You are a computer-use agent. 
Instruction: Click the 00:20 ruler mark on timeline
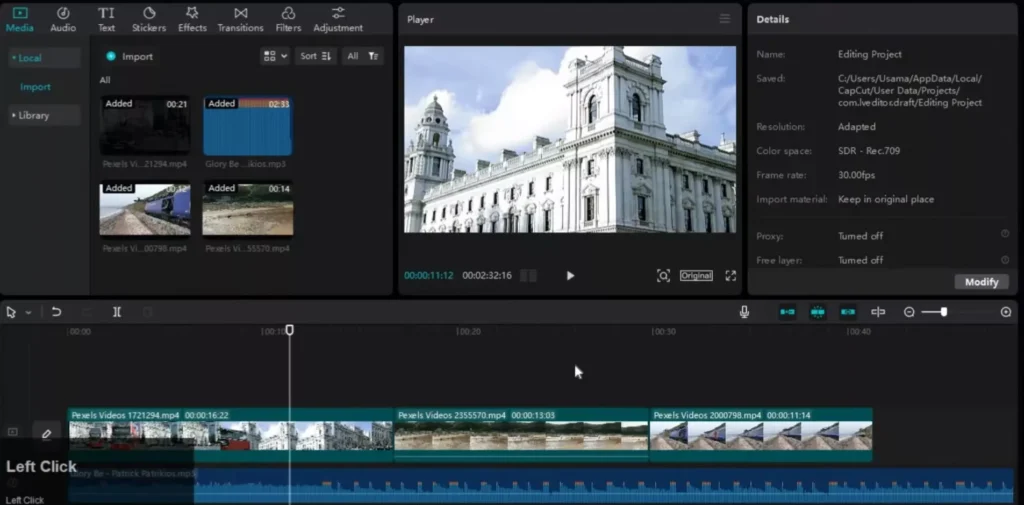pos(469,332)
